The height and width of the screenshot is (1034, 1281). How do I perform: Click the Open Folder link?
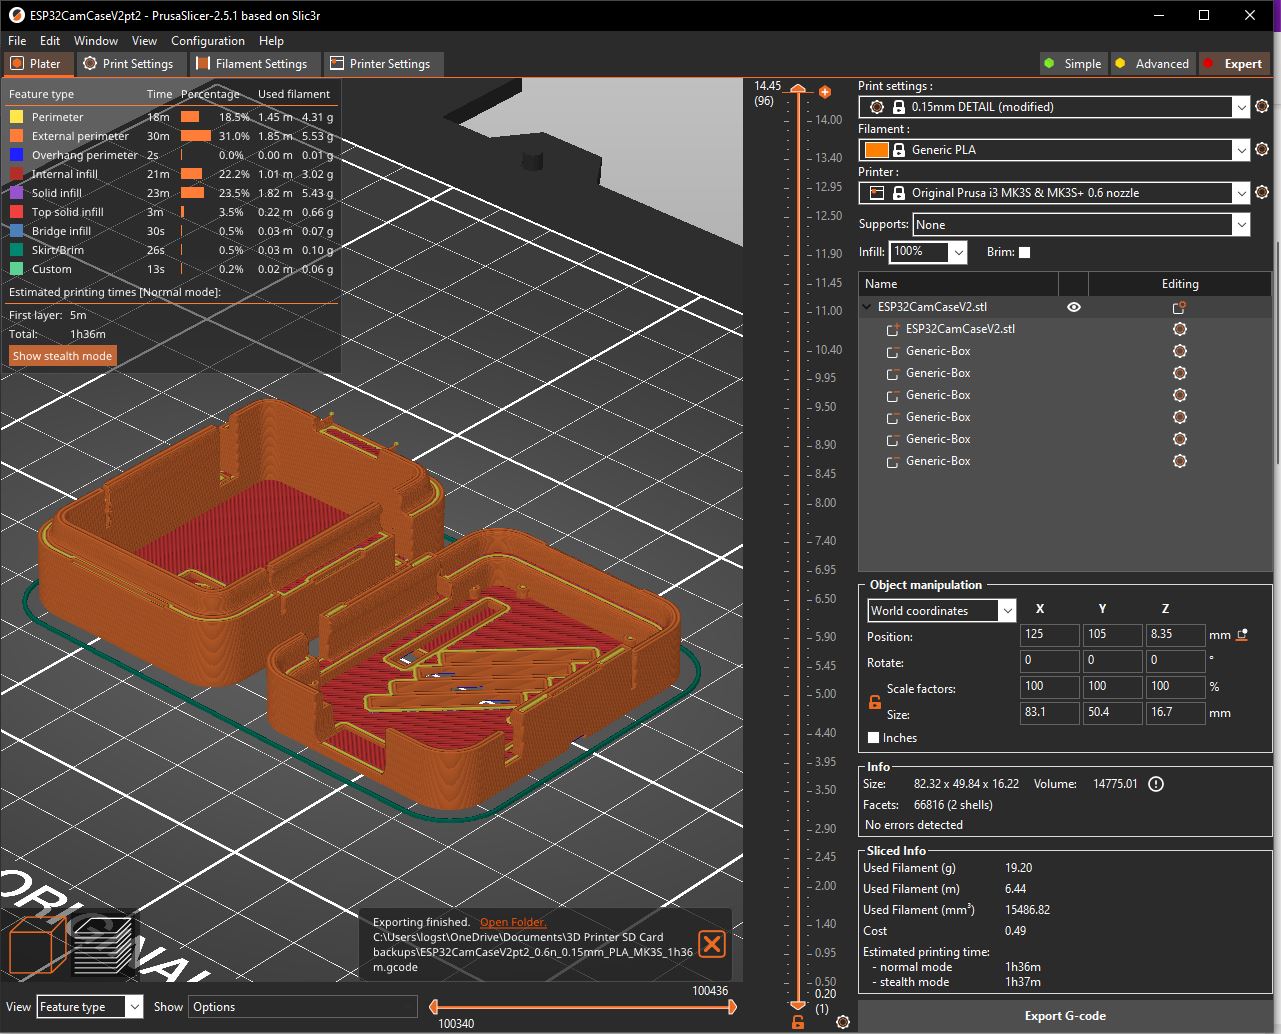(x=513, y=922)
